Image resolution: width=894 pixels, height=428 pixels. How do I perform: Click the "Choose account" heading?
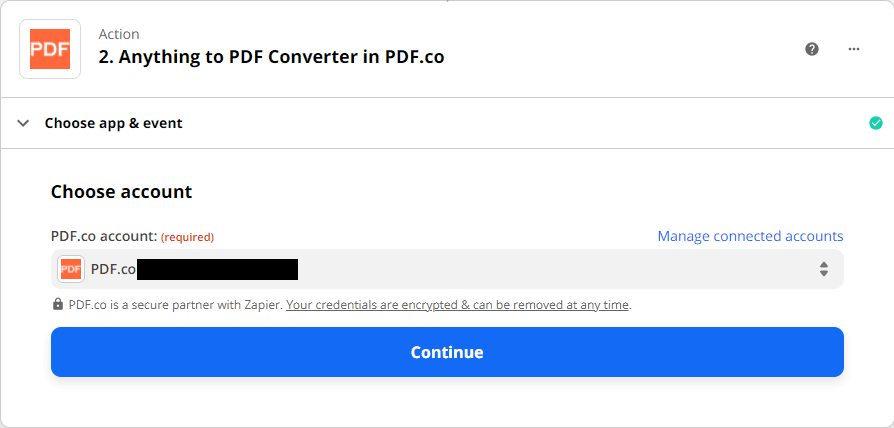121,191
